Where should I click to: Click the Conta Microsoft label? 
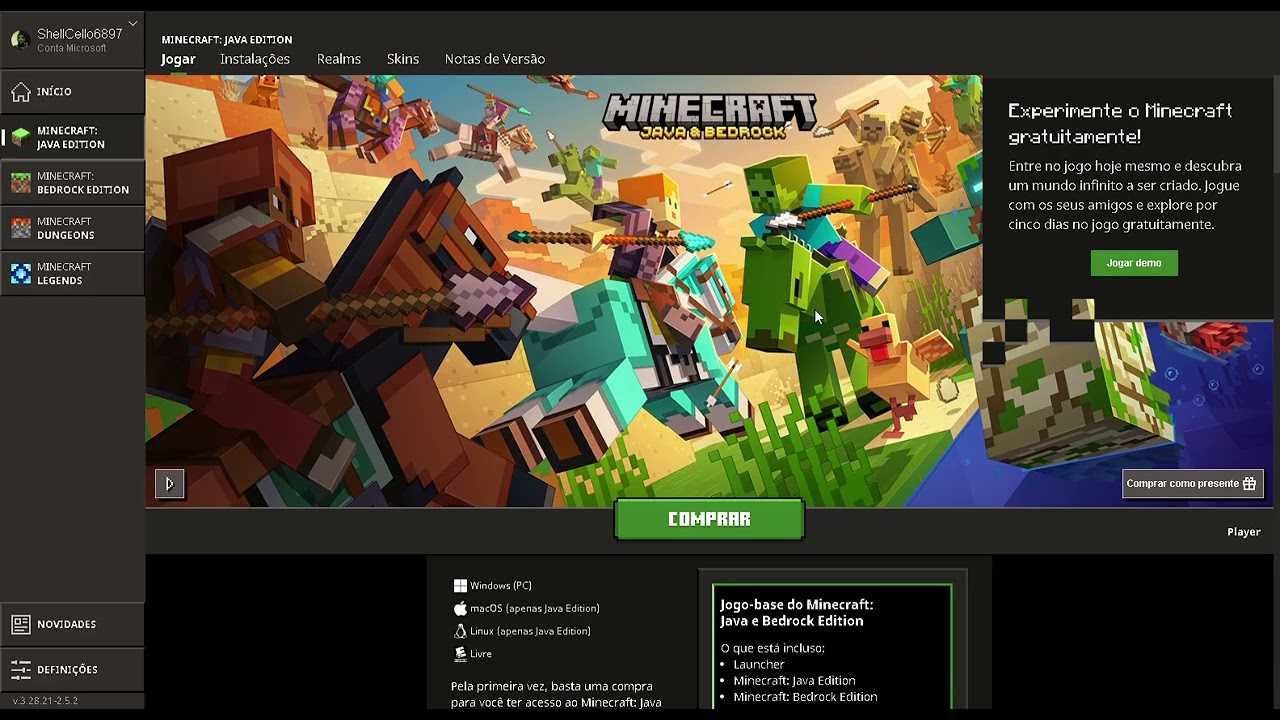pyautogui.click(x=72, y=48)
